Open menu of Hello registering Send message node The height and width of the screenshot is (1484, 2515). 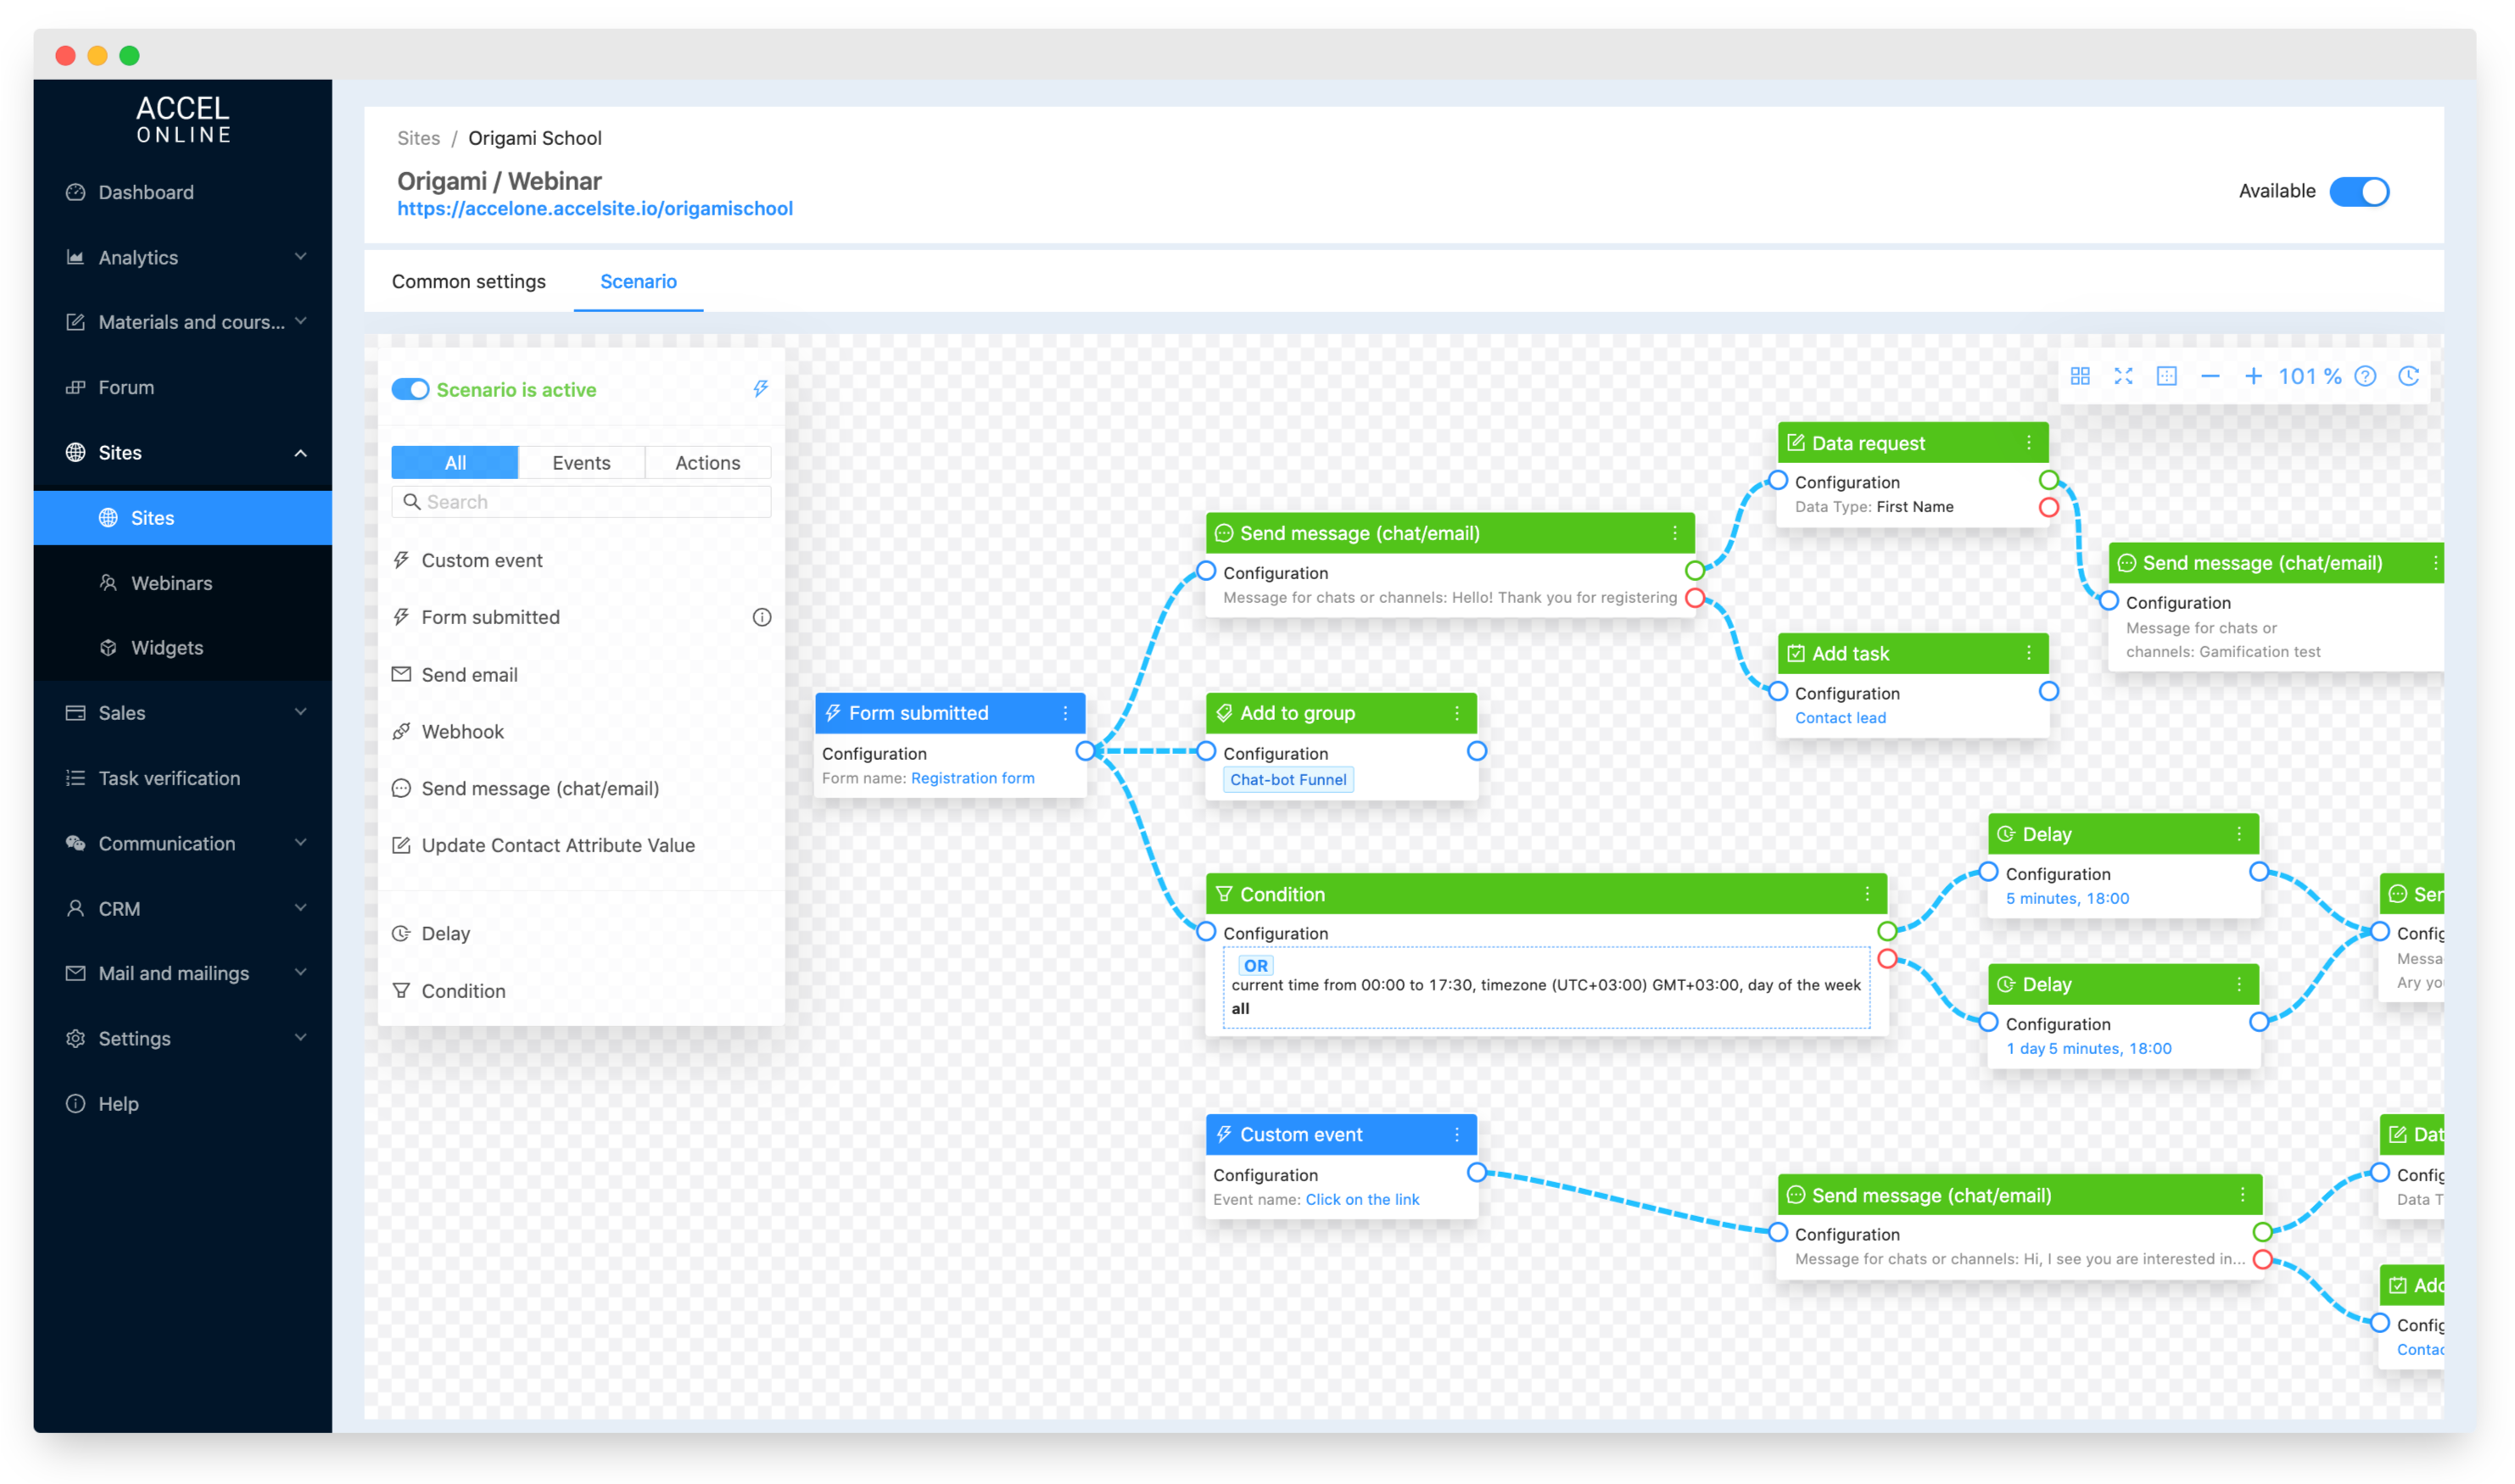pos(1675,534)
